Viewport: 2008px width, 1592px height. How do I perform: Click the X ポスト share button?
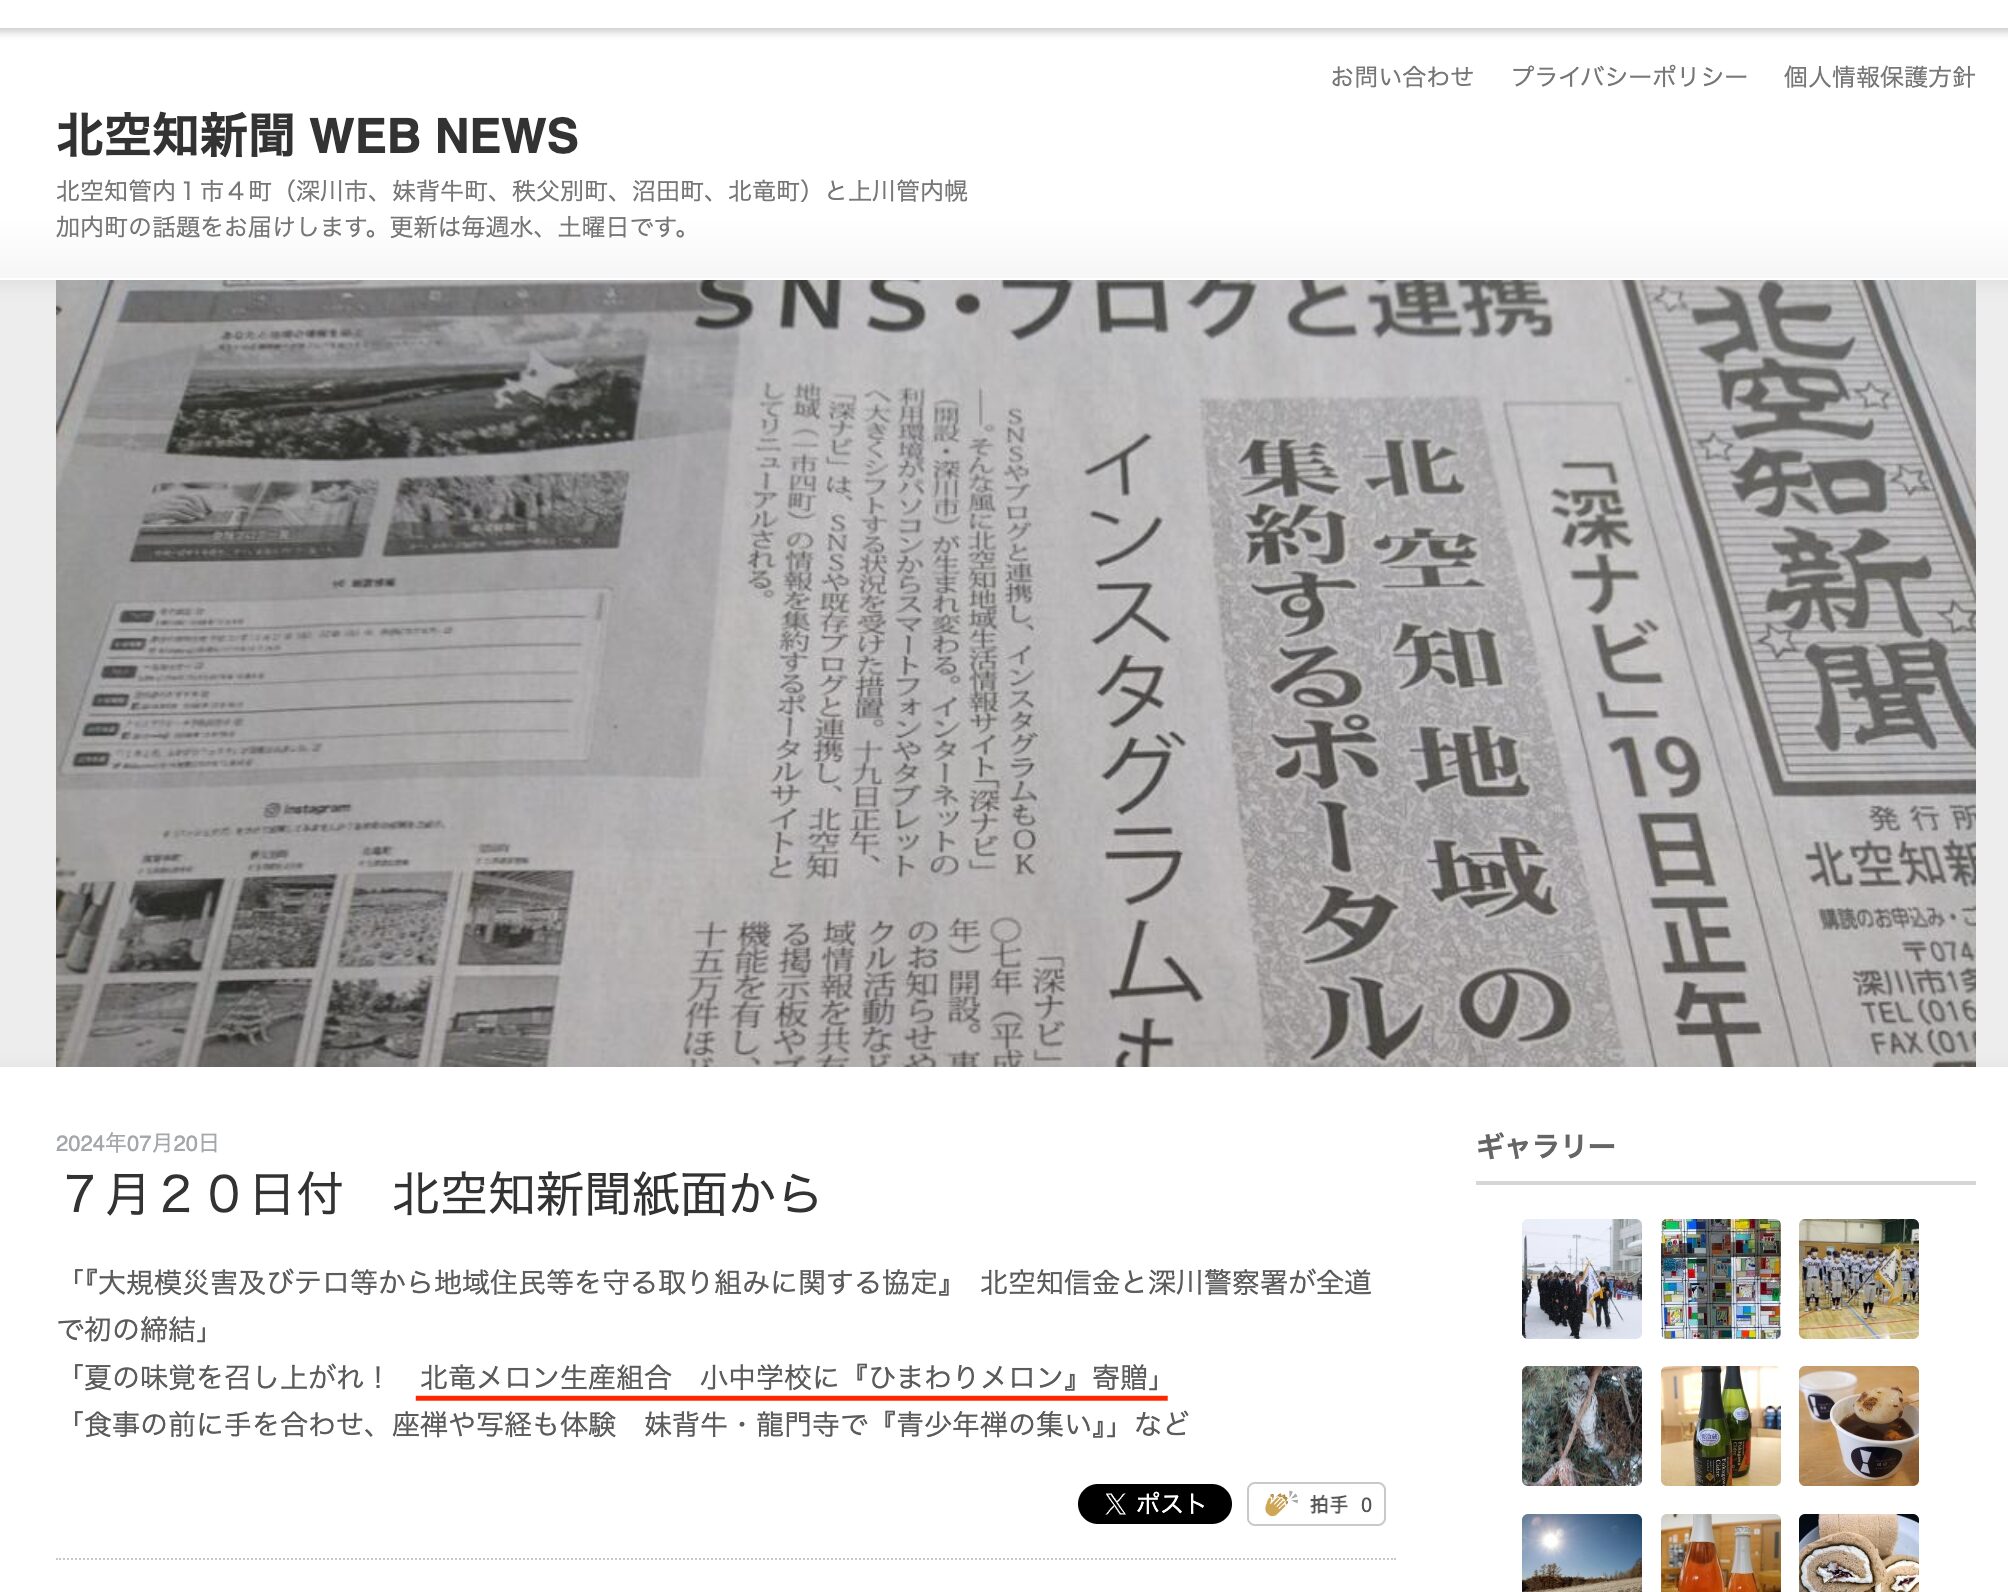(1154, 1503)
